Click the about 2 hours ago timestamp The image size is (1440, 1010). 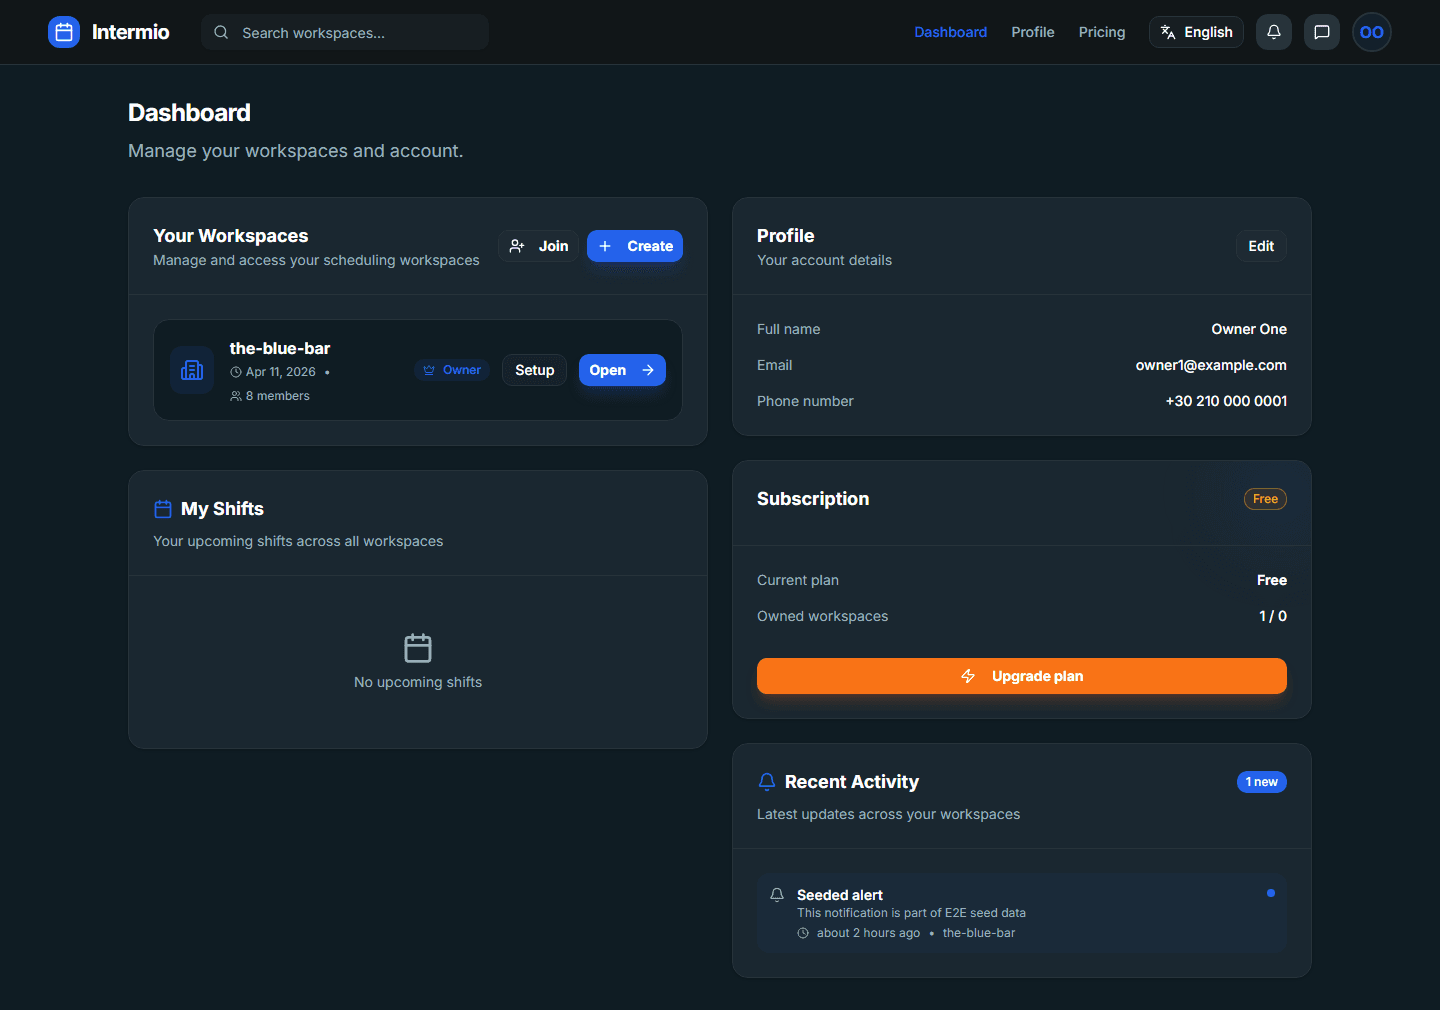coord(868,933)
